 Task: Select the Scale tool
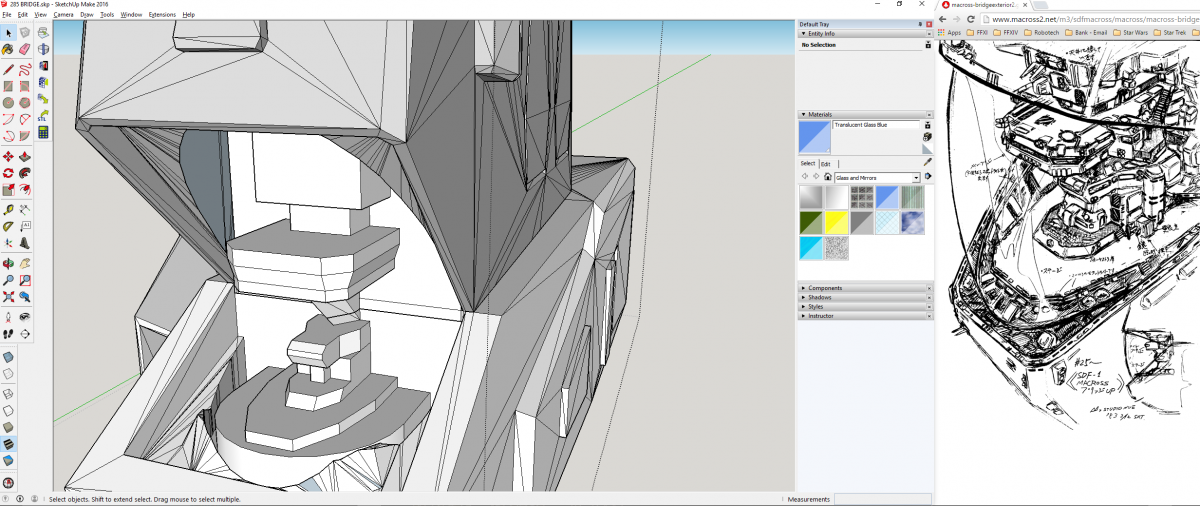point(8,189)
